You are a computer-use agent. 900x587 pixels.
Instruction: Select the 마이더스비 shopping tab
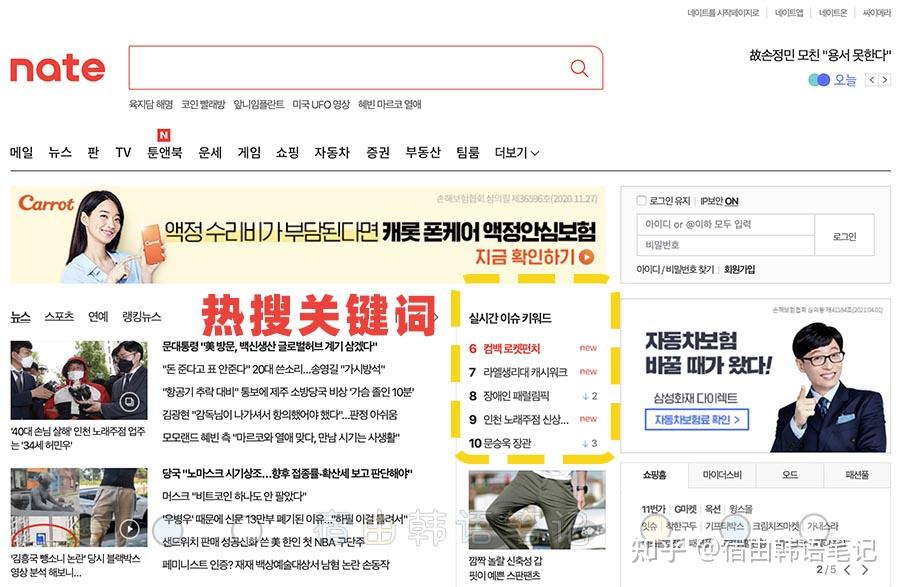click(720, 475)
